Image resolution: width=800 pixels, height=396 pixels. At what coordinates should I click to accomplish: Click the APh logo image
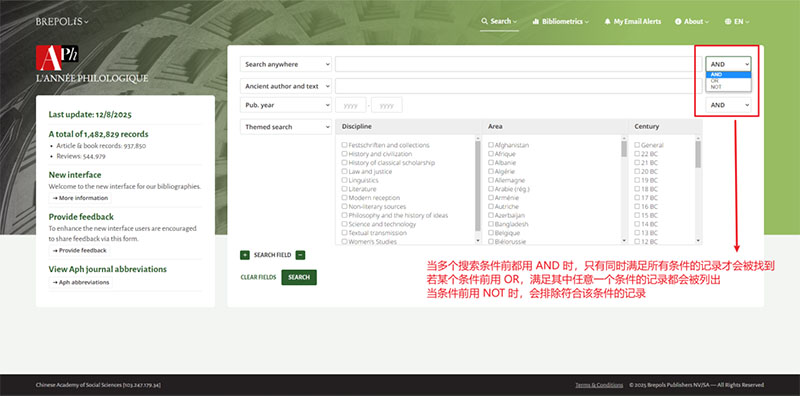[57, 58]
